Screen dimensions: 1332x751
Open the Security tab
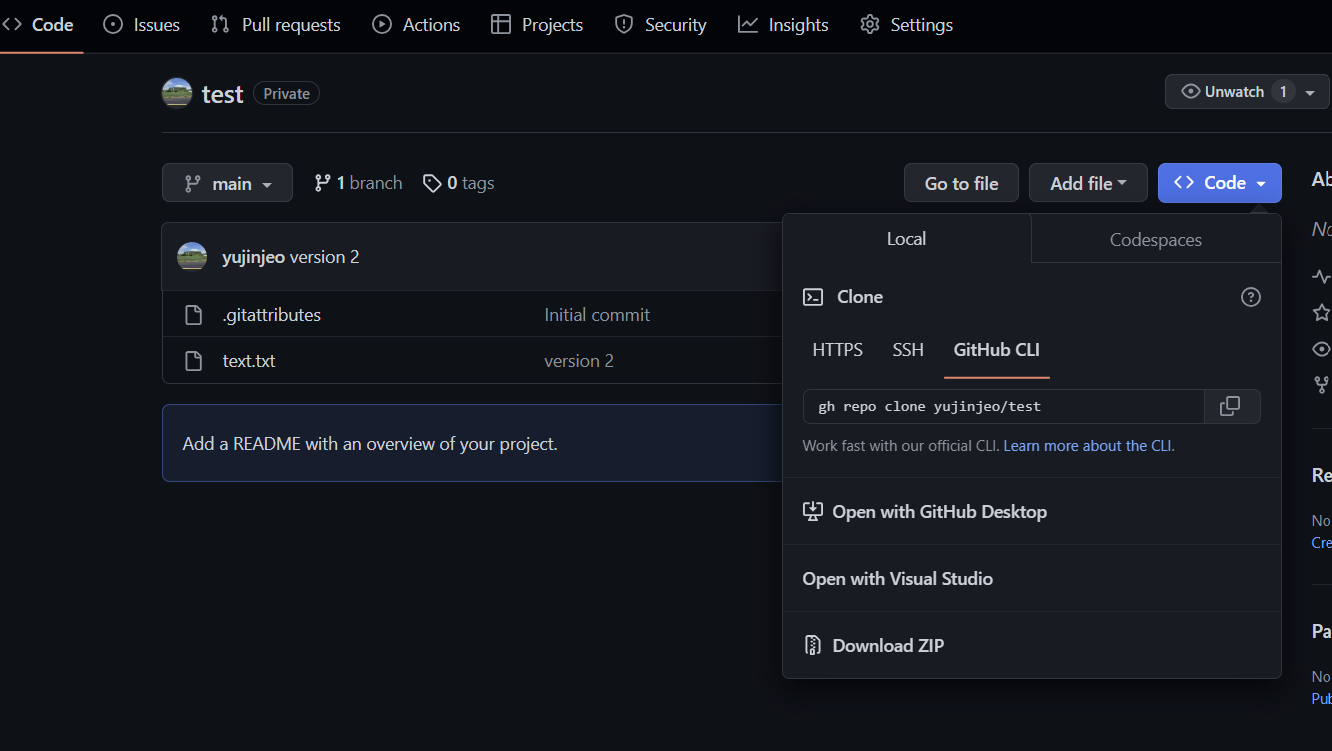click(x=660, y=25)
